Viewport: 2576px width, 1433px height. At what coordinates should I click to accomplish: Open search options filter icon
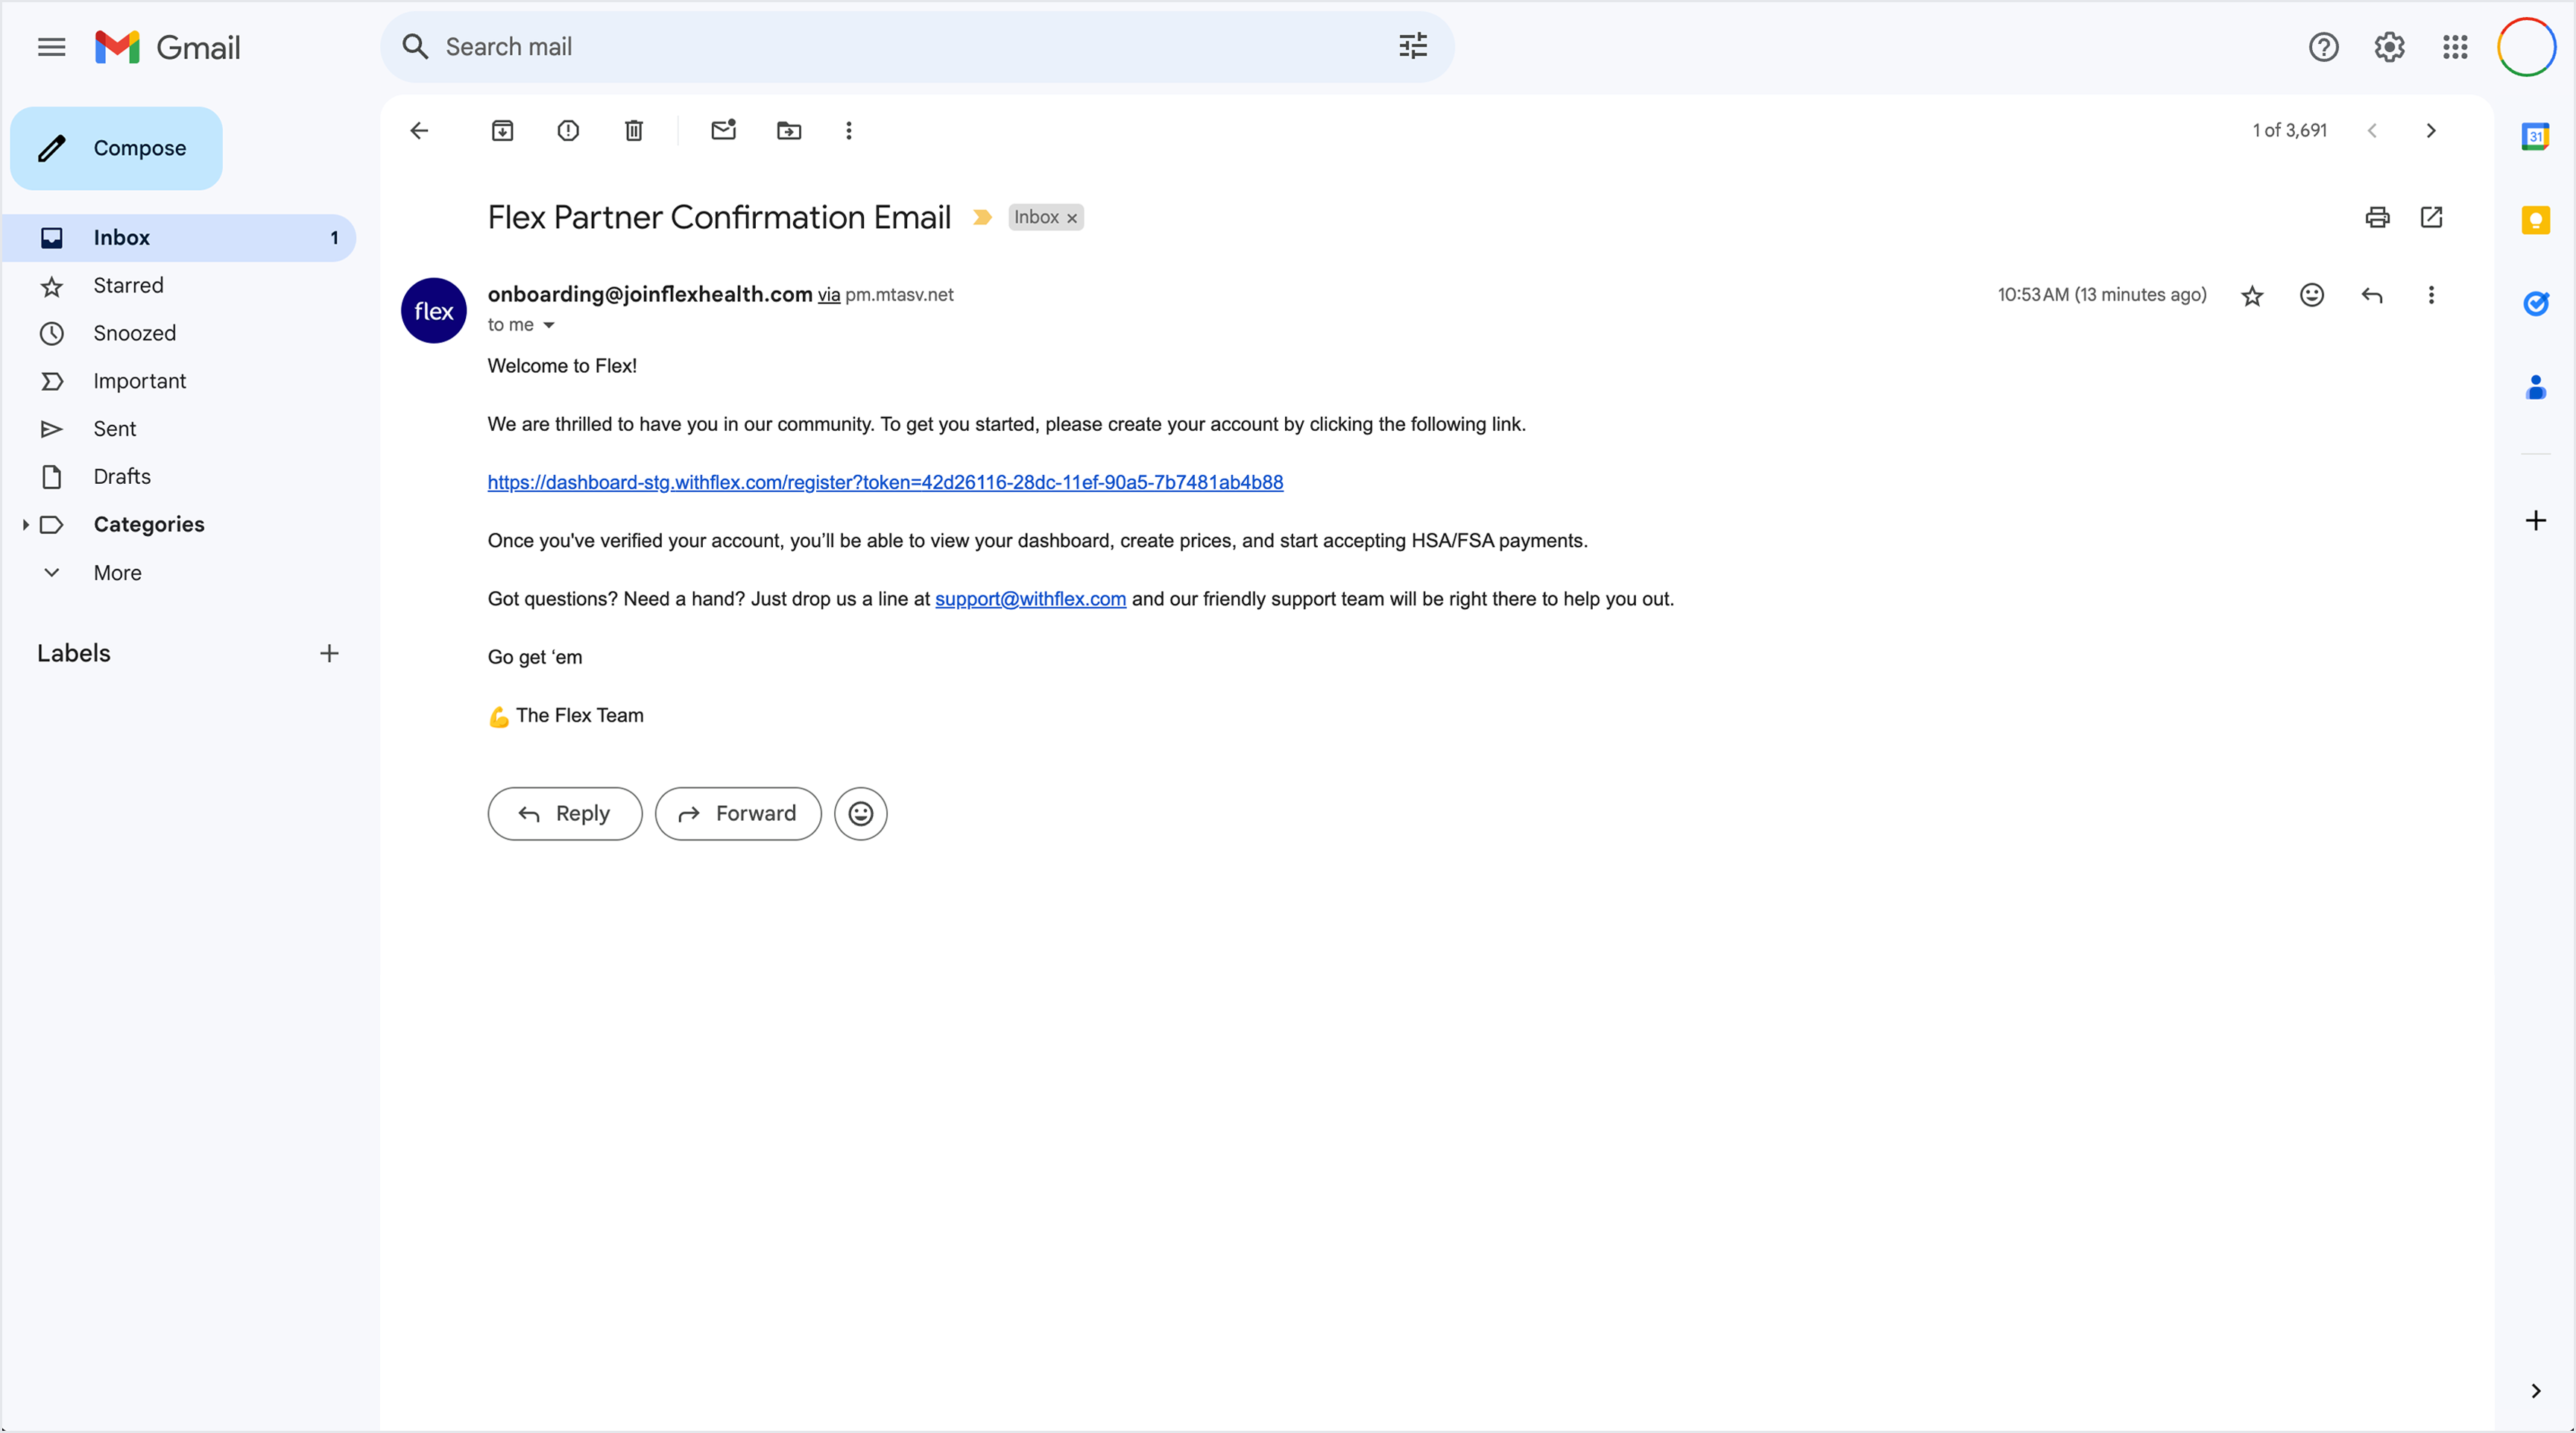tap(1412, 46)
